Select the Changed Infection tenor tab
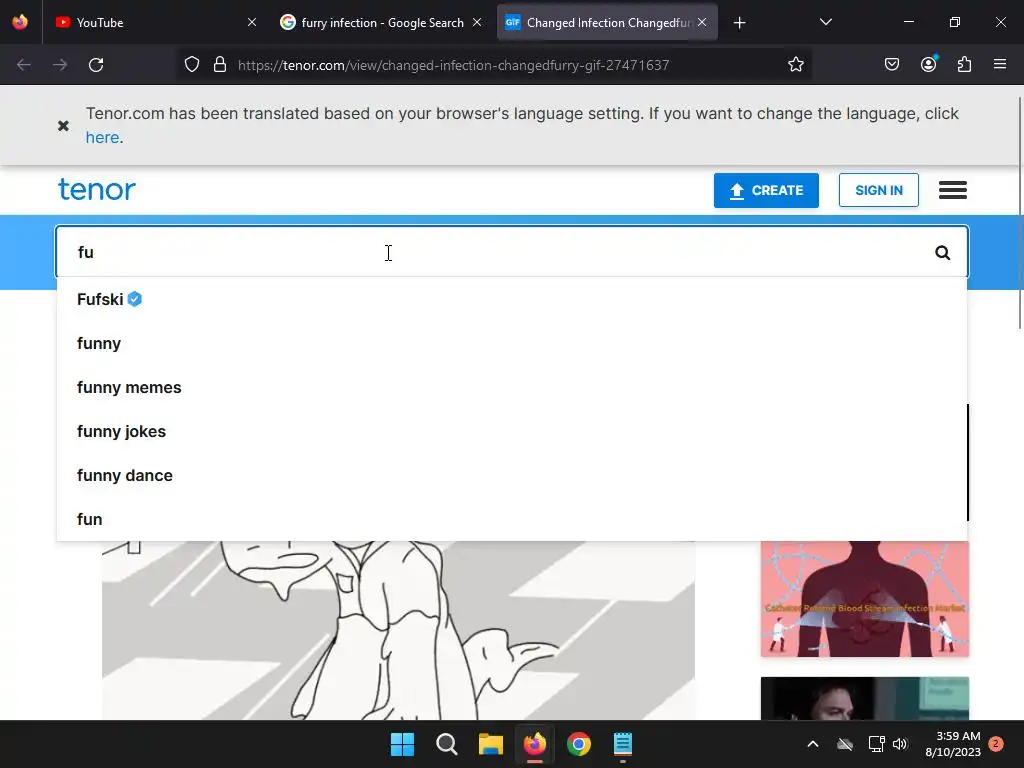This screenshot has height=768, width=1024. (x=607, y=22)
